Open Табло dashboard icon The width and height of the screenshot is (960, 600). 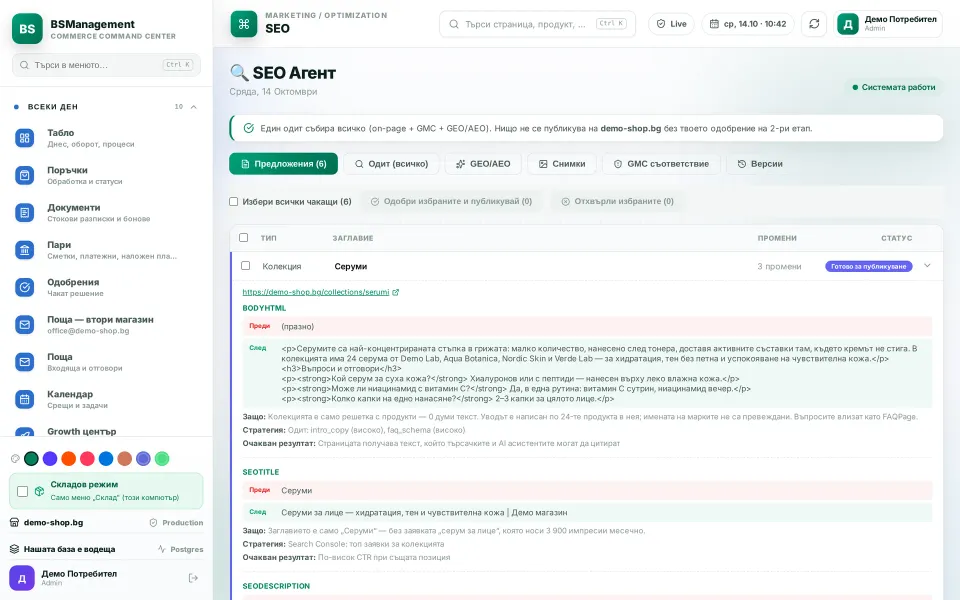[24, 138]
